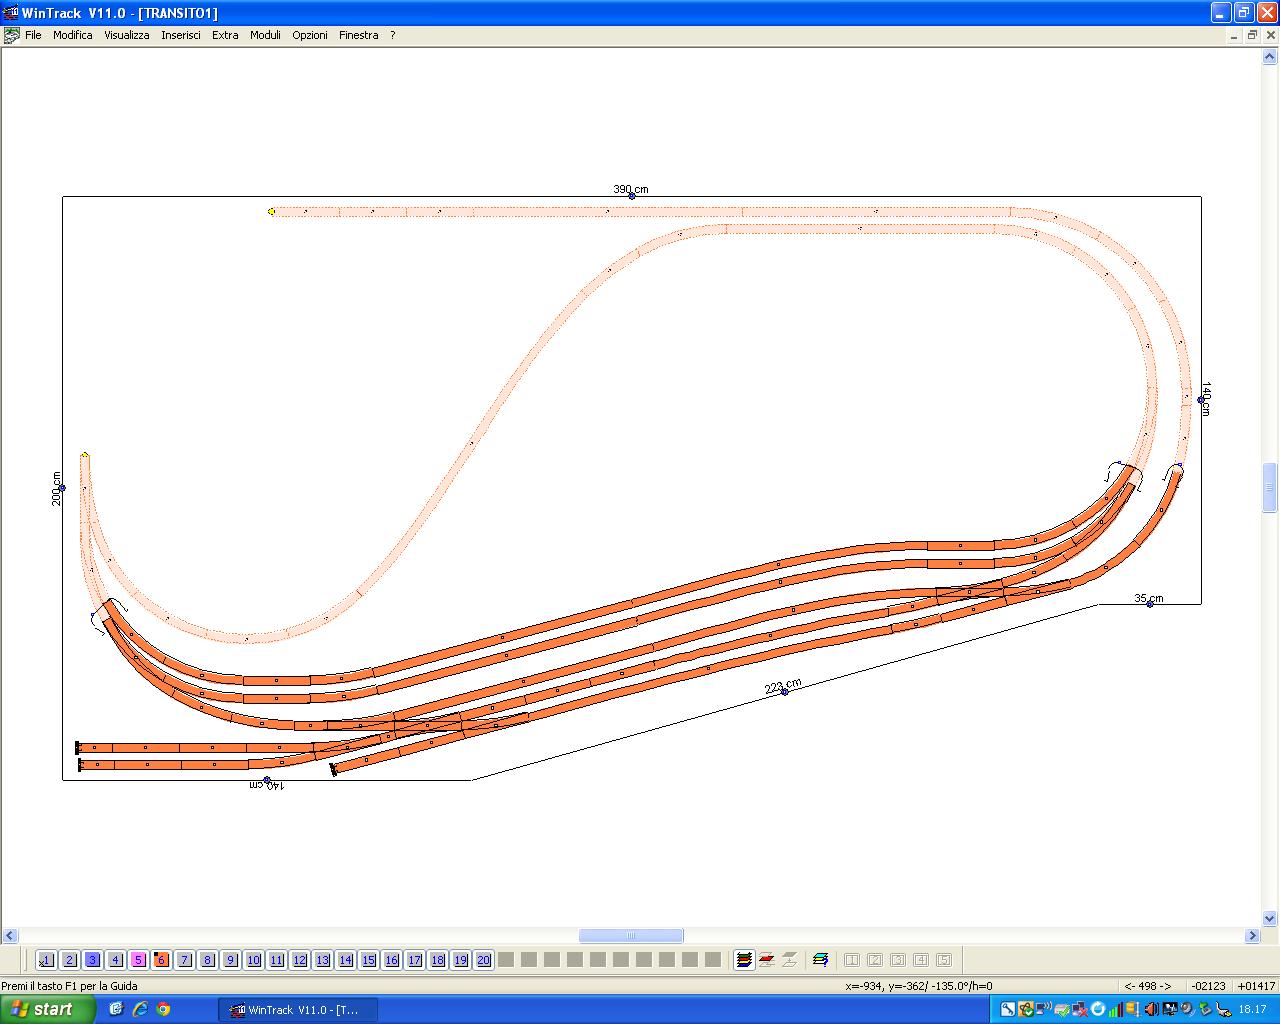
Task: Toggle the pink layer 5 button
Action: (x=138, y=960)
